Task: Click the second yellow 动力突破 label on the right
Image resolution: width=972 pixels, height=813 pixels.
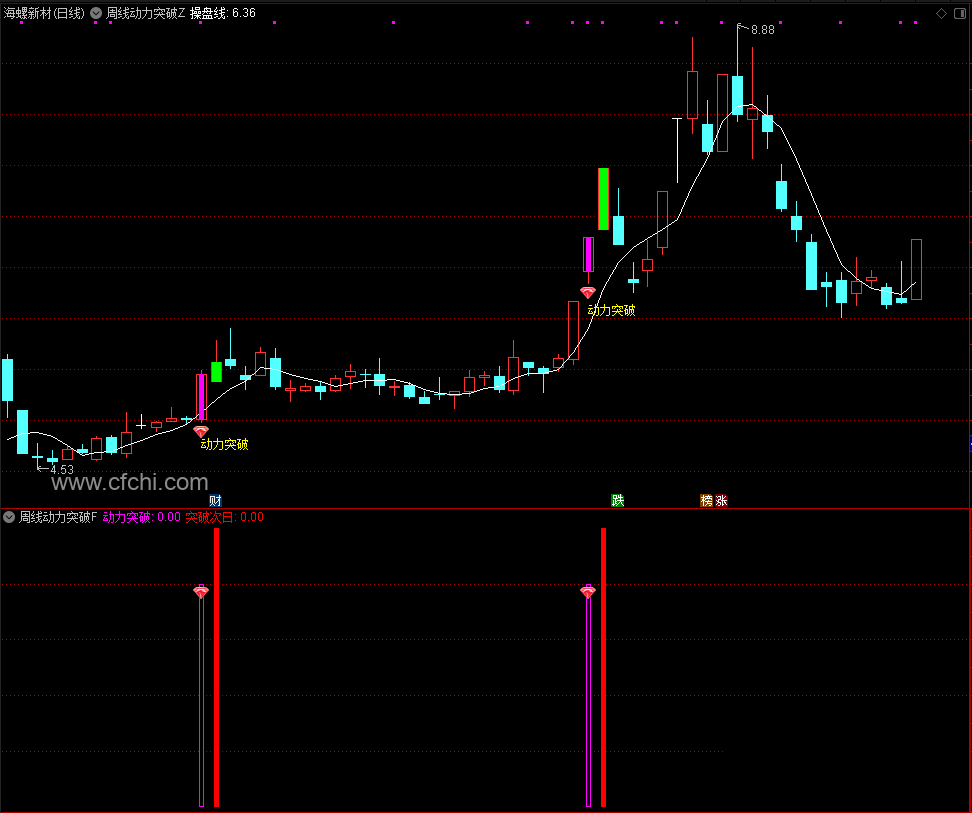Action: 611,310
